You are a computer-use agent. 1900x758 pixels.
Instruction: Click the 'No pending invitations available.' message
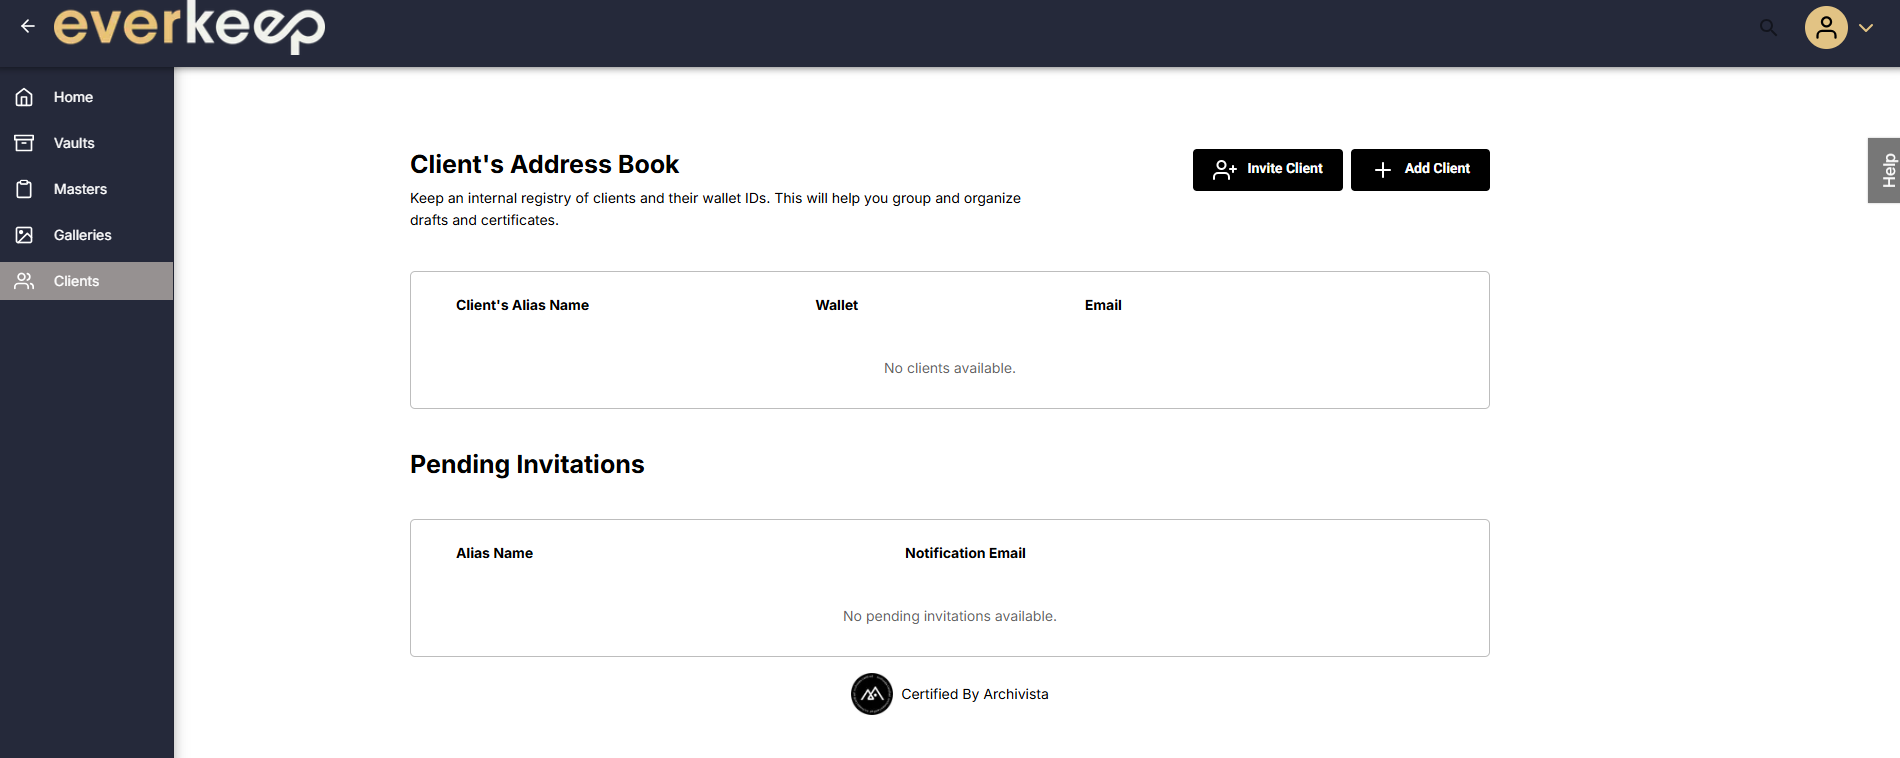pos(950,616)
